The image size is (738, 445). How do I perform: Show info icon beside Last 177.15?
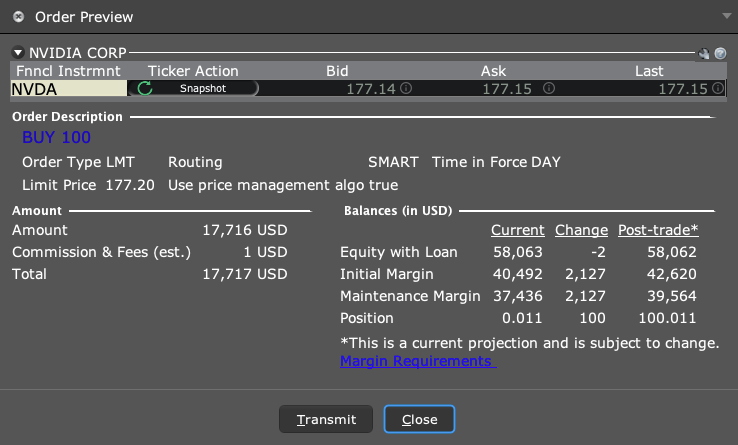pos(718,88)
